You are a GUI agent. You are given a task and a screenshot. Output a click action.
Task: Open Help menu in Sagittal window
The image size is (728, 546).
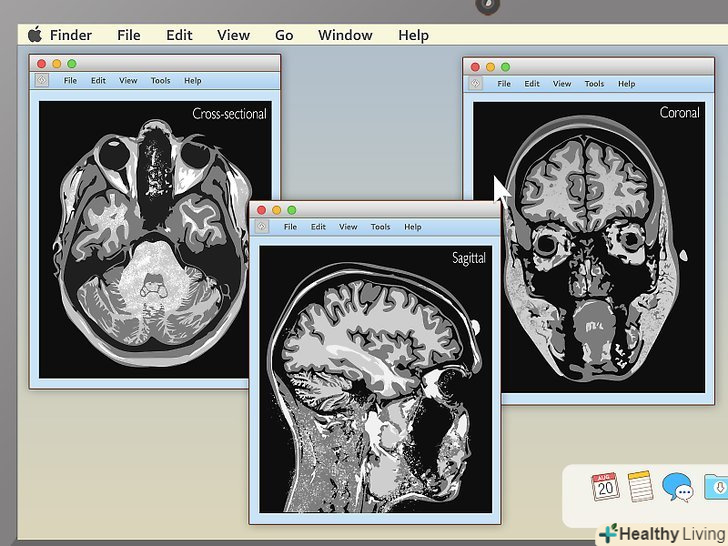pyautogui.click(x=412, y=227)
